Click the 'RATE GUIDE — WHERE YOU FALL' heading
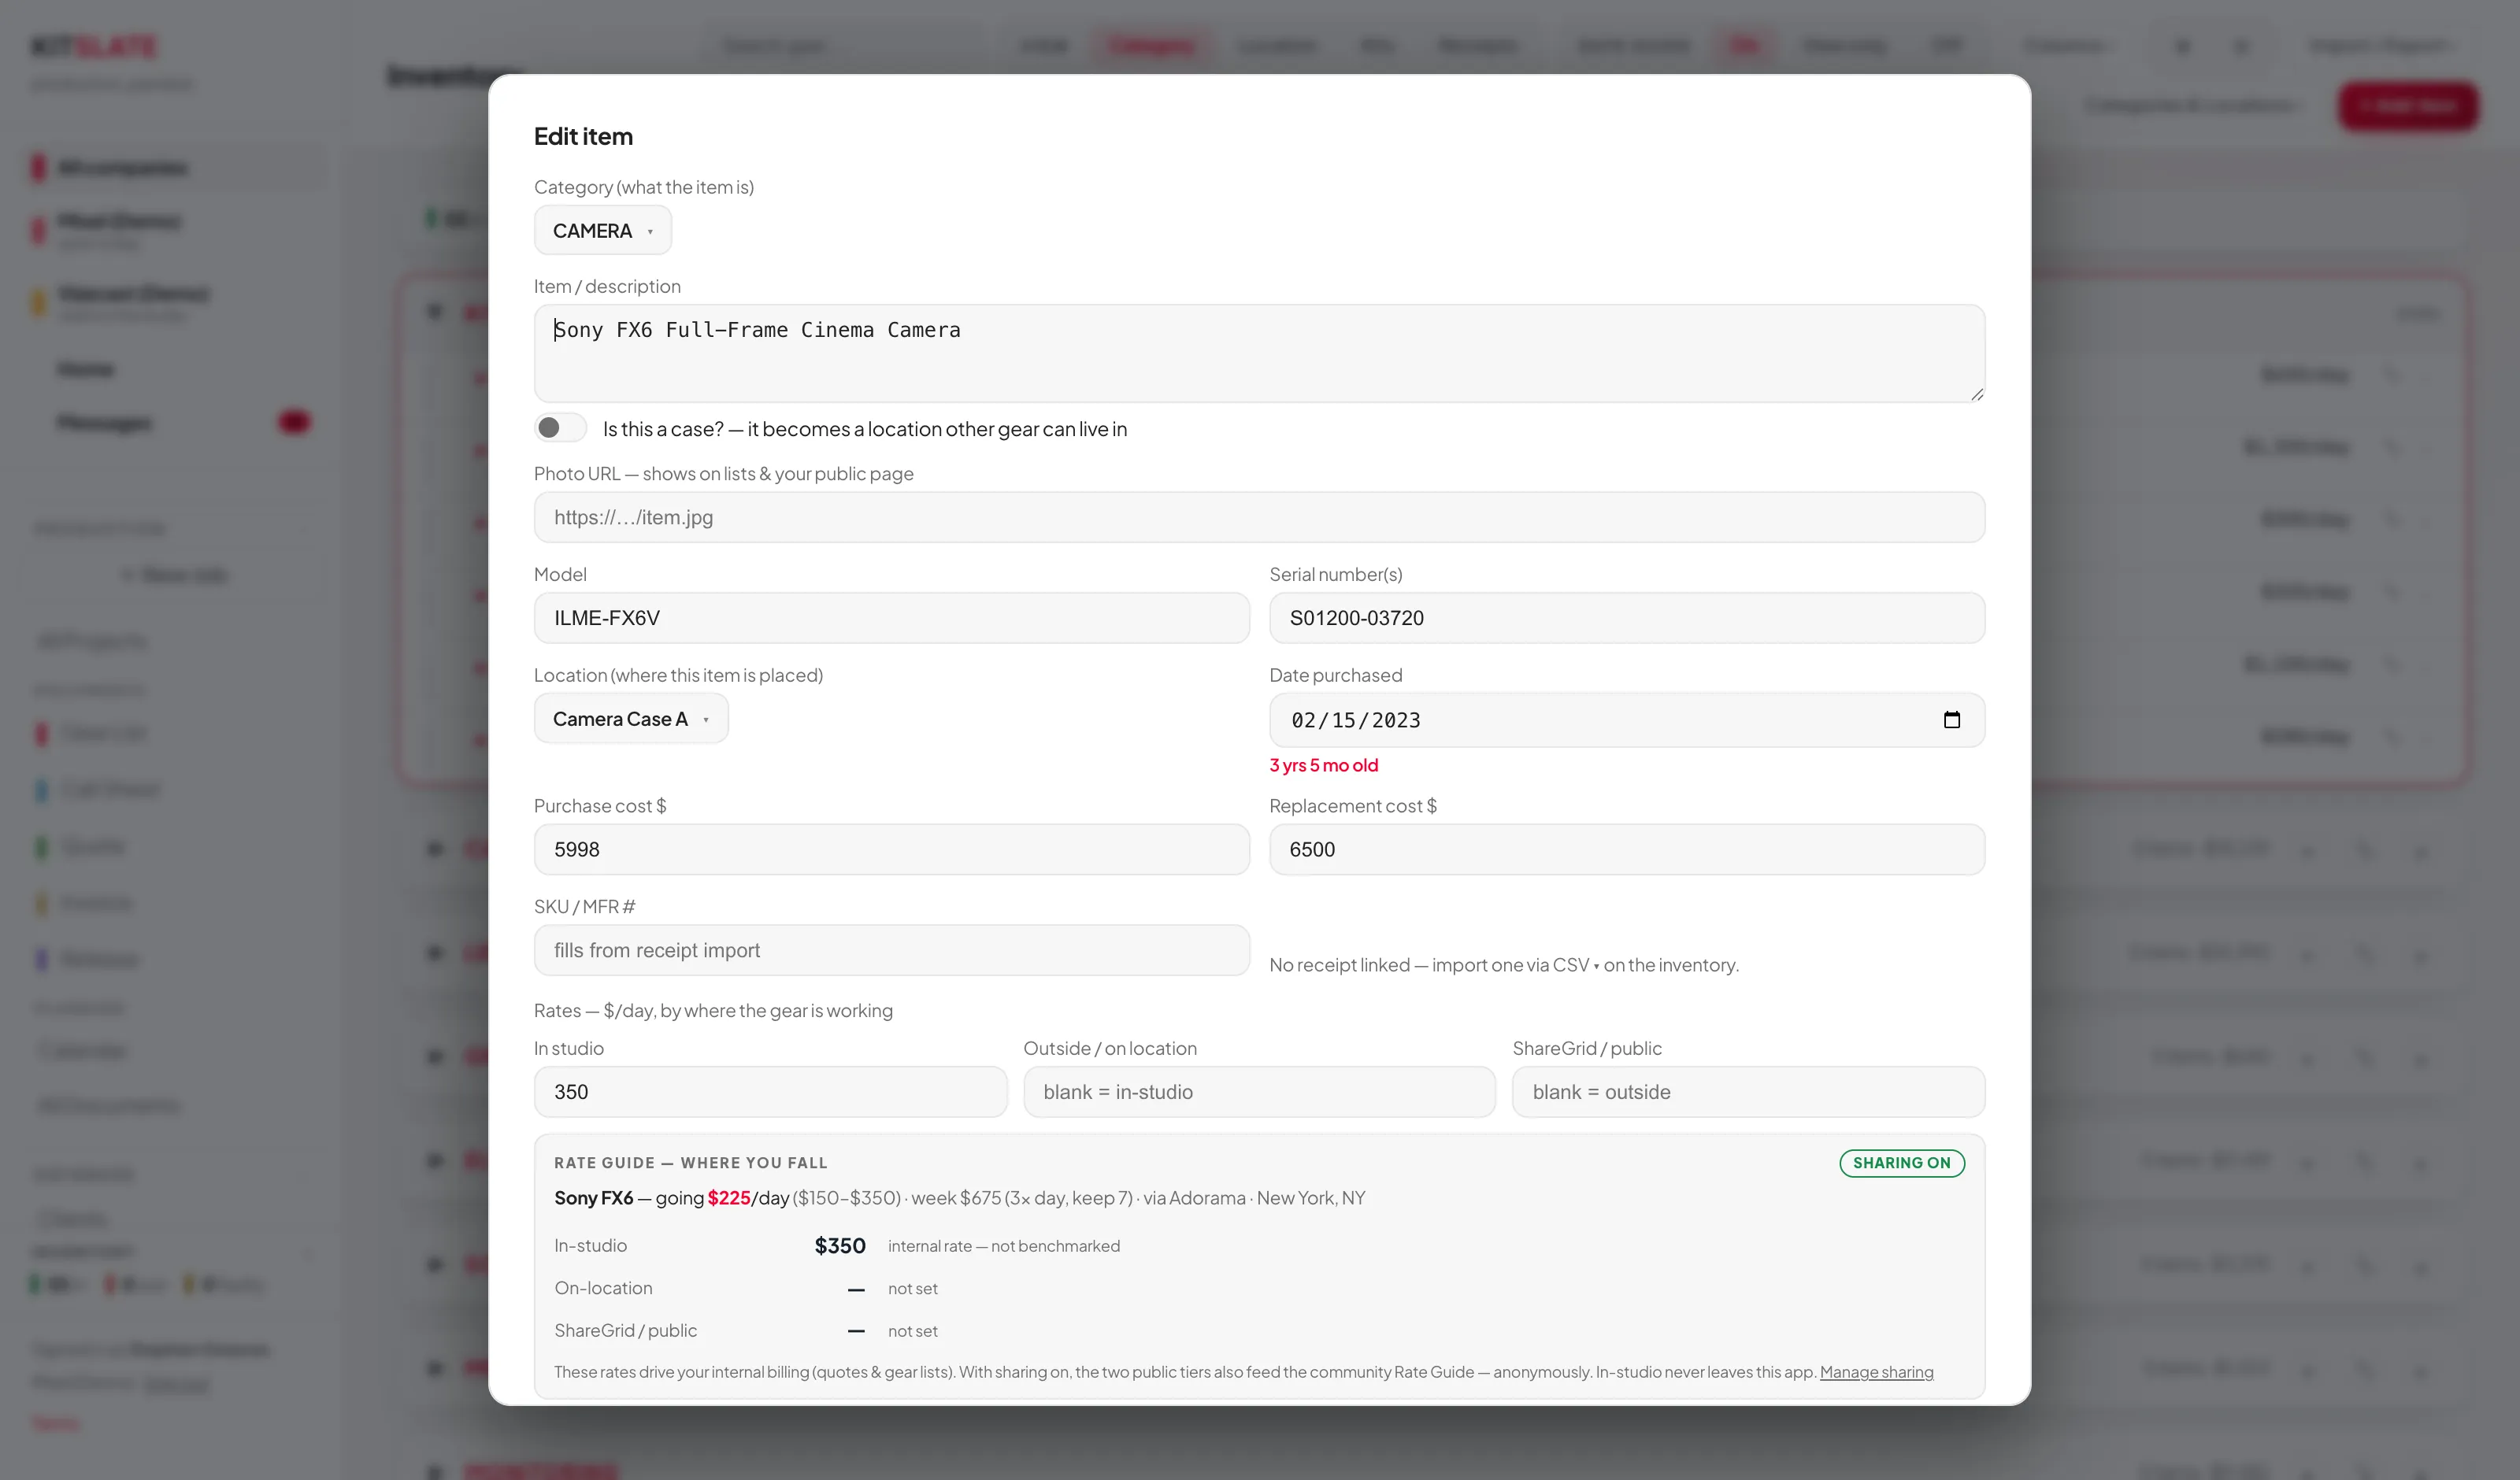Image resolution: width=2520 pixels, height=1480 pixels. pyautogui.click(x=691, y=1163)
